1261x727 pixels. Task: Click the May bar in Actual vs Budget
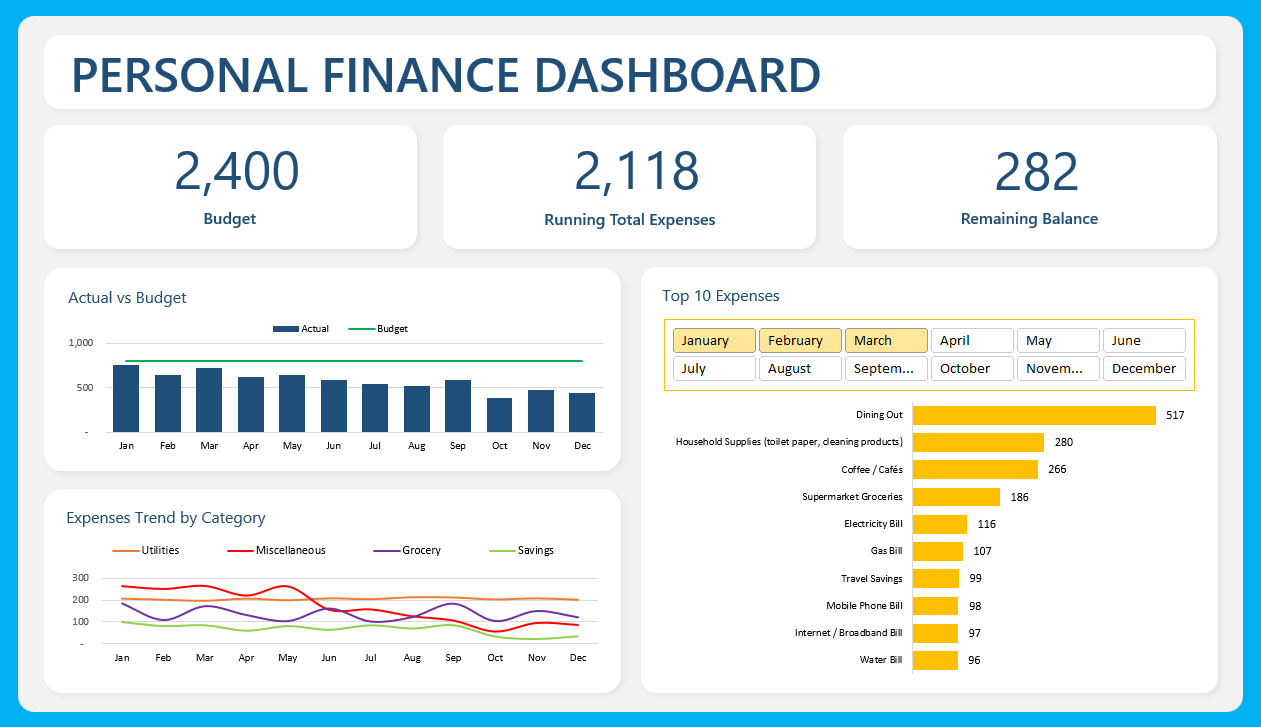click(x=292, y=403)
